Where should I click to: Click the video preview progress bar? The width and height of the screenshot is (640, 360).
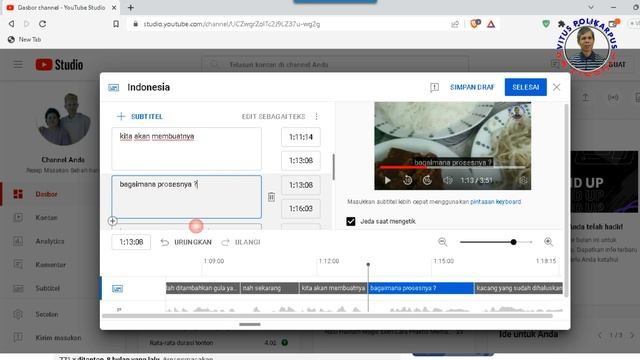point(452,167)
